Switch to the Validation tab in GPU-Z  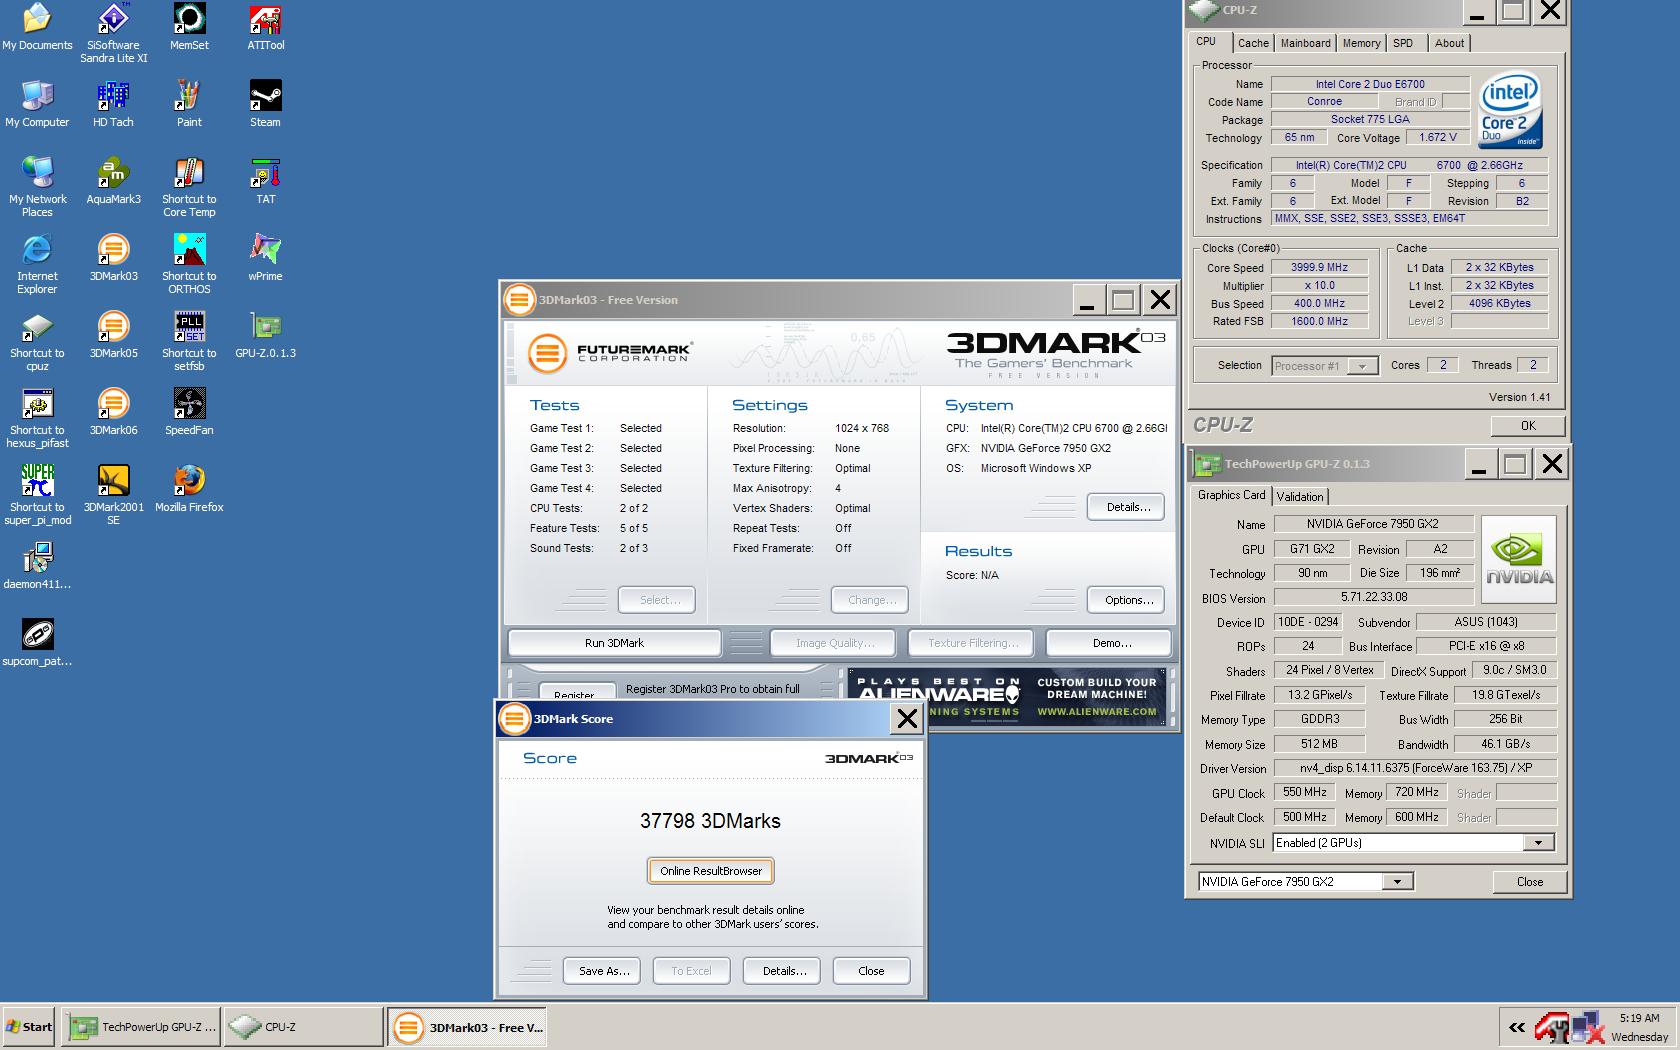(x=1300, y=496)
